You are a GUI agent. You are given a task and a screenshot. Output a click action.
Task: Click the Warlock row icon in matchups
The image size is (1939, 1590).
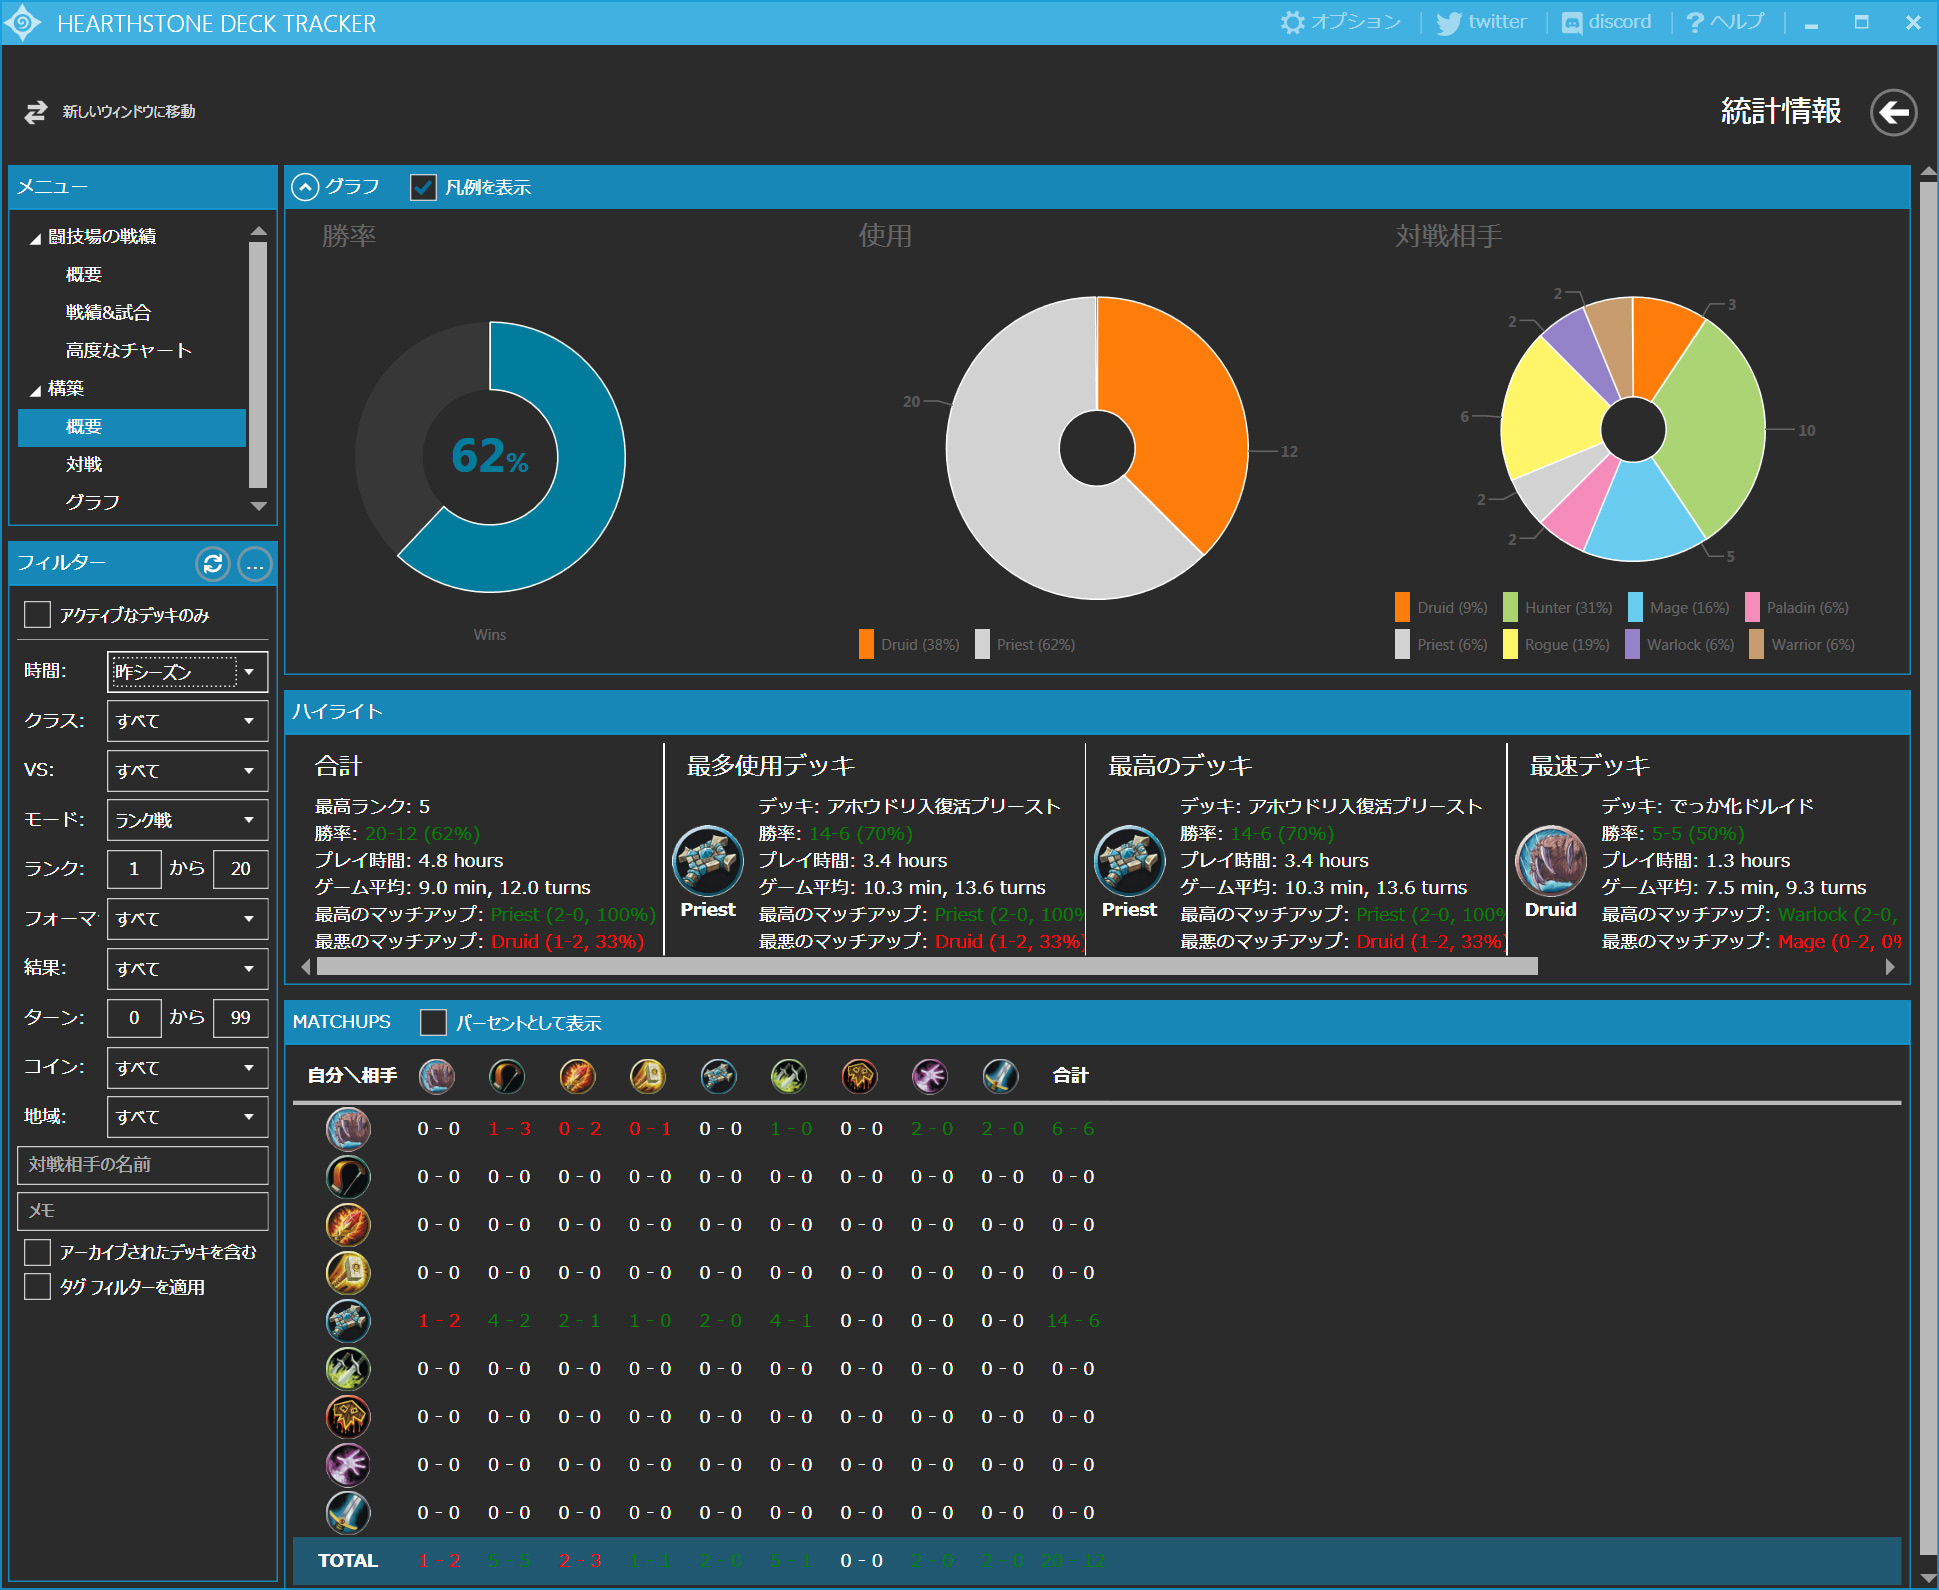point(348,1465)
